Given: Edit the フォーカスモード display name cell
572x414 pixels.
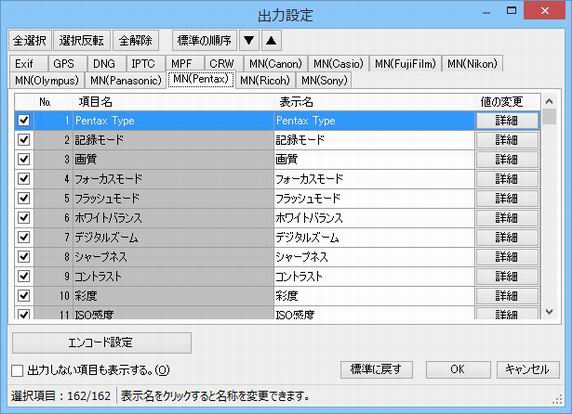Looking at the screenshot, I should (x=374, y=179).
